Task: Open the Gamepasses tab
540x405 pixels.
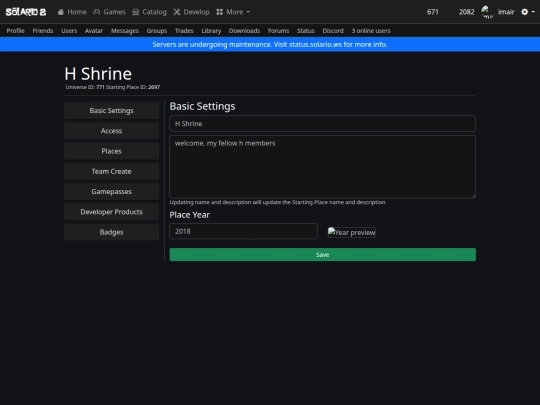Action: tap(111, 191)
